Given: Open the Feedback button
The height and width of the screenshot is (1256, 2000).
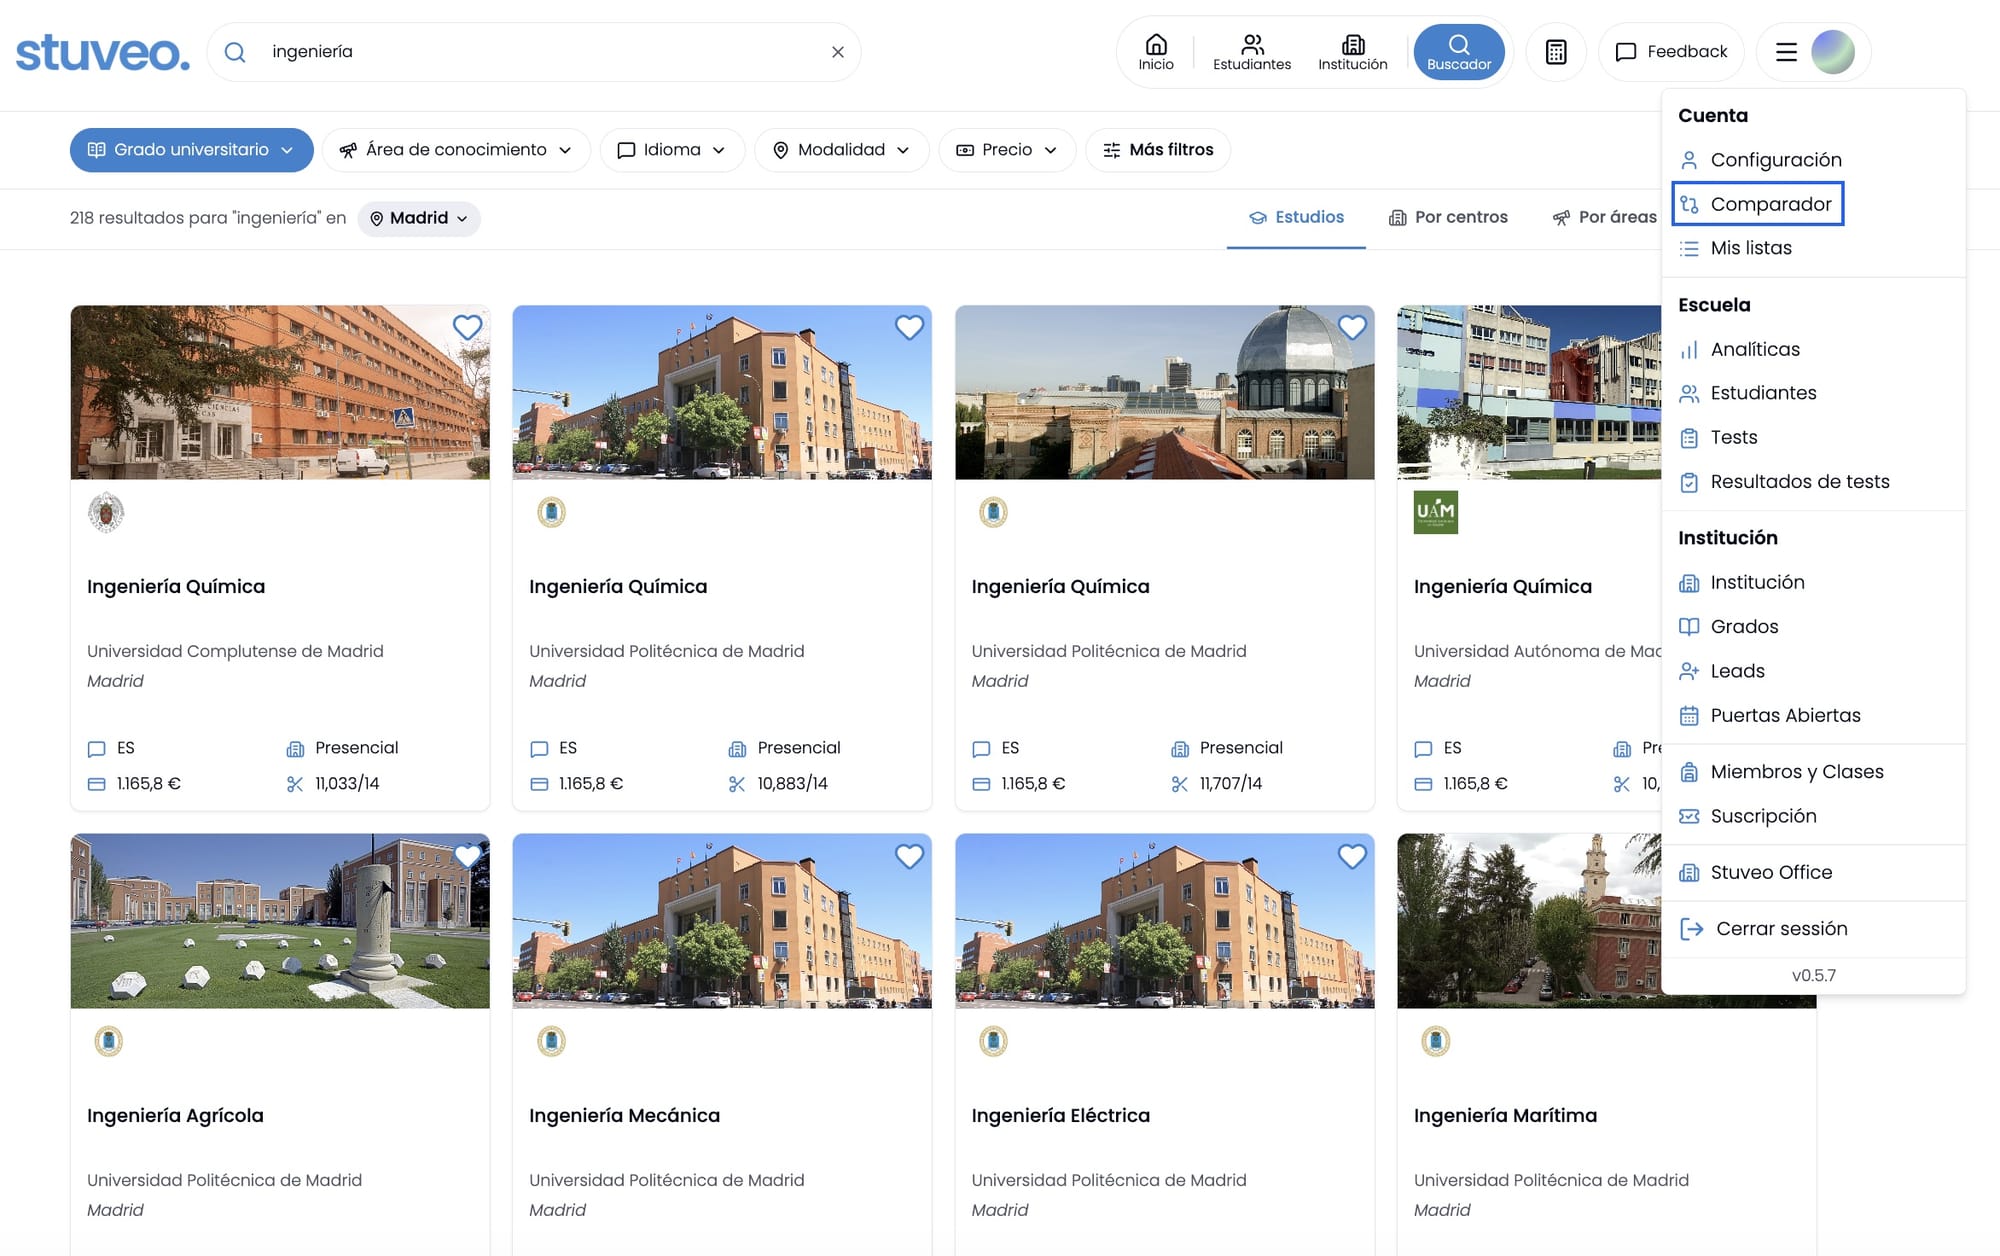Looking at the screenshot, I should tap(1671, 52).
